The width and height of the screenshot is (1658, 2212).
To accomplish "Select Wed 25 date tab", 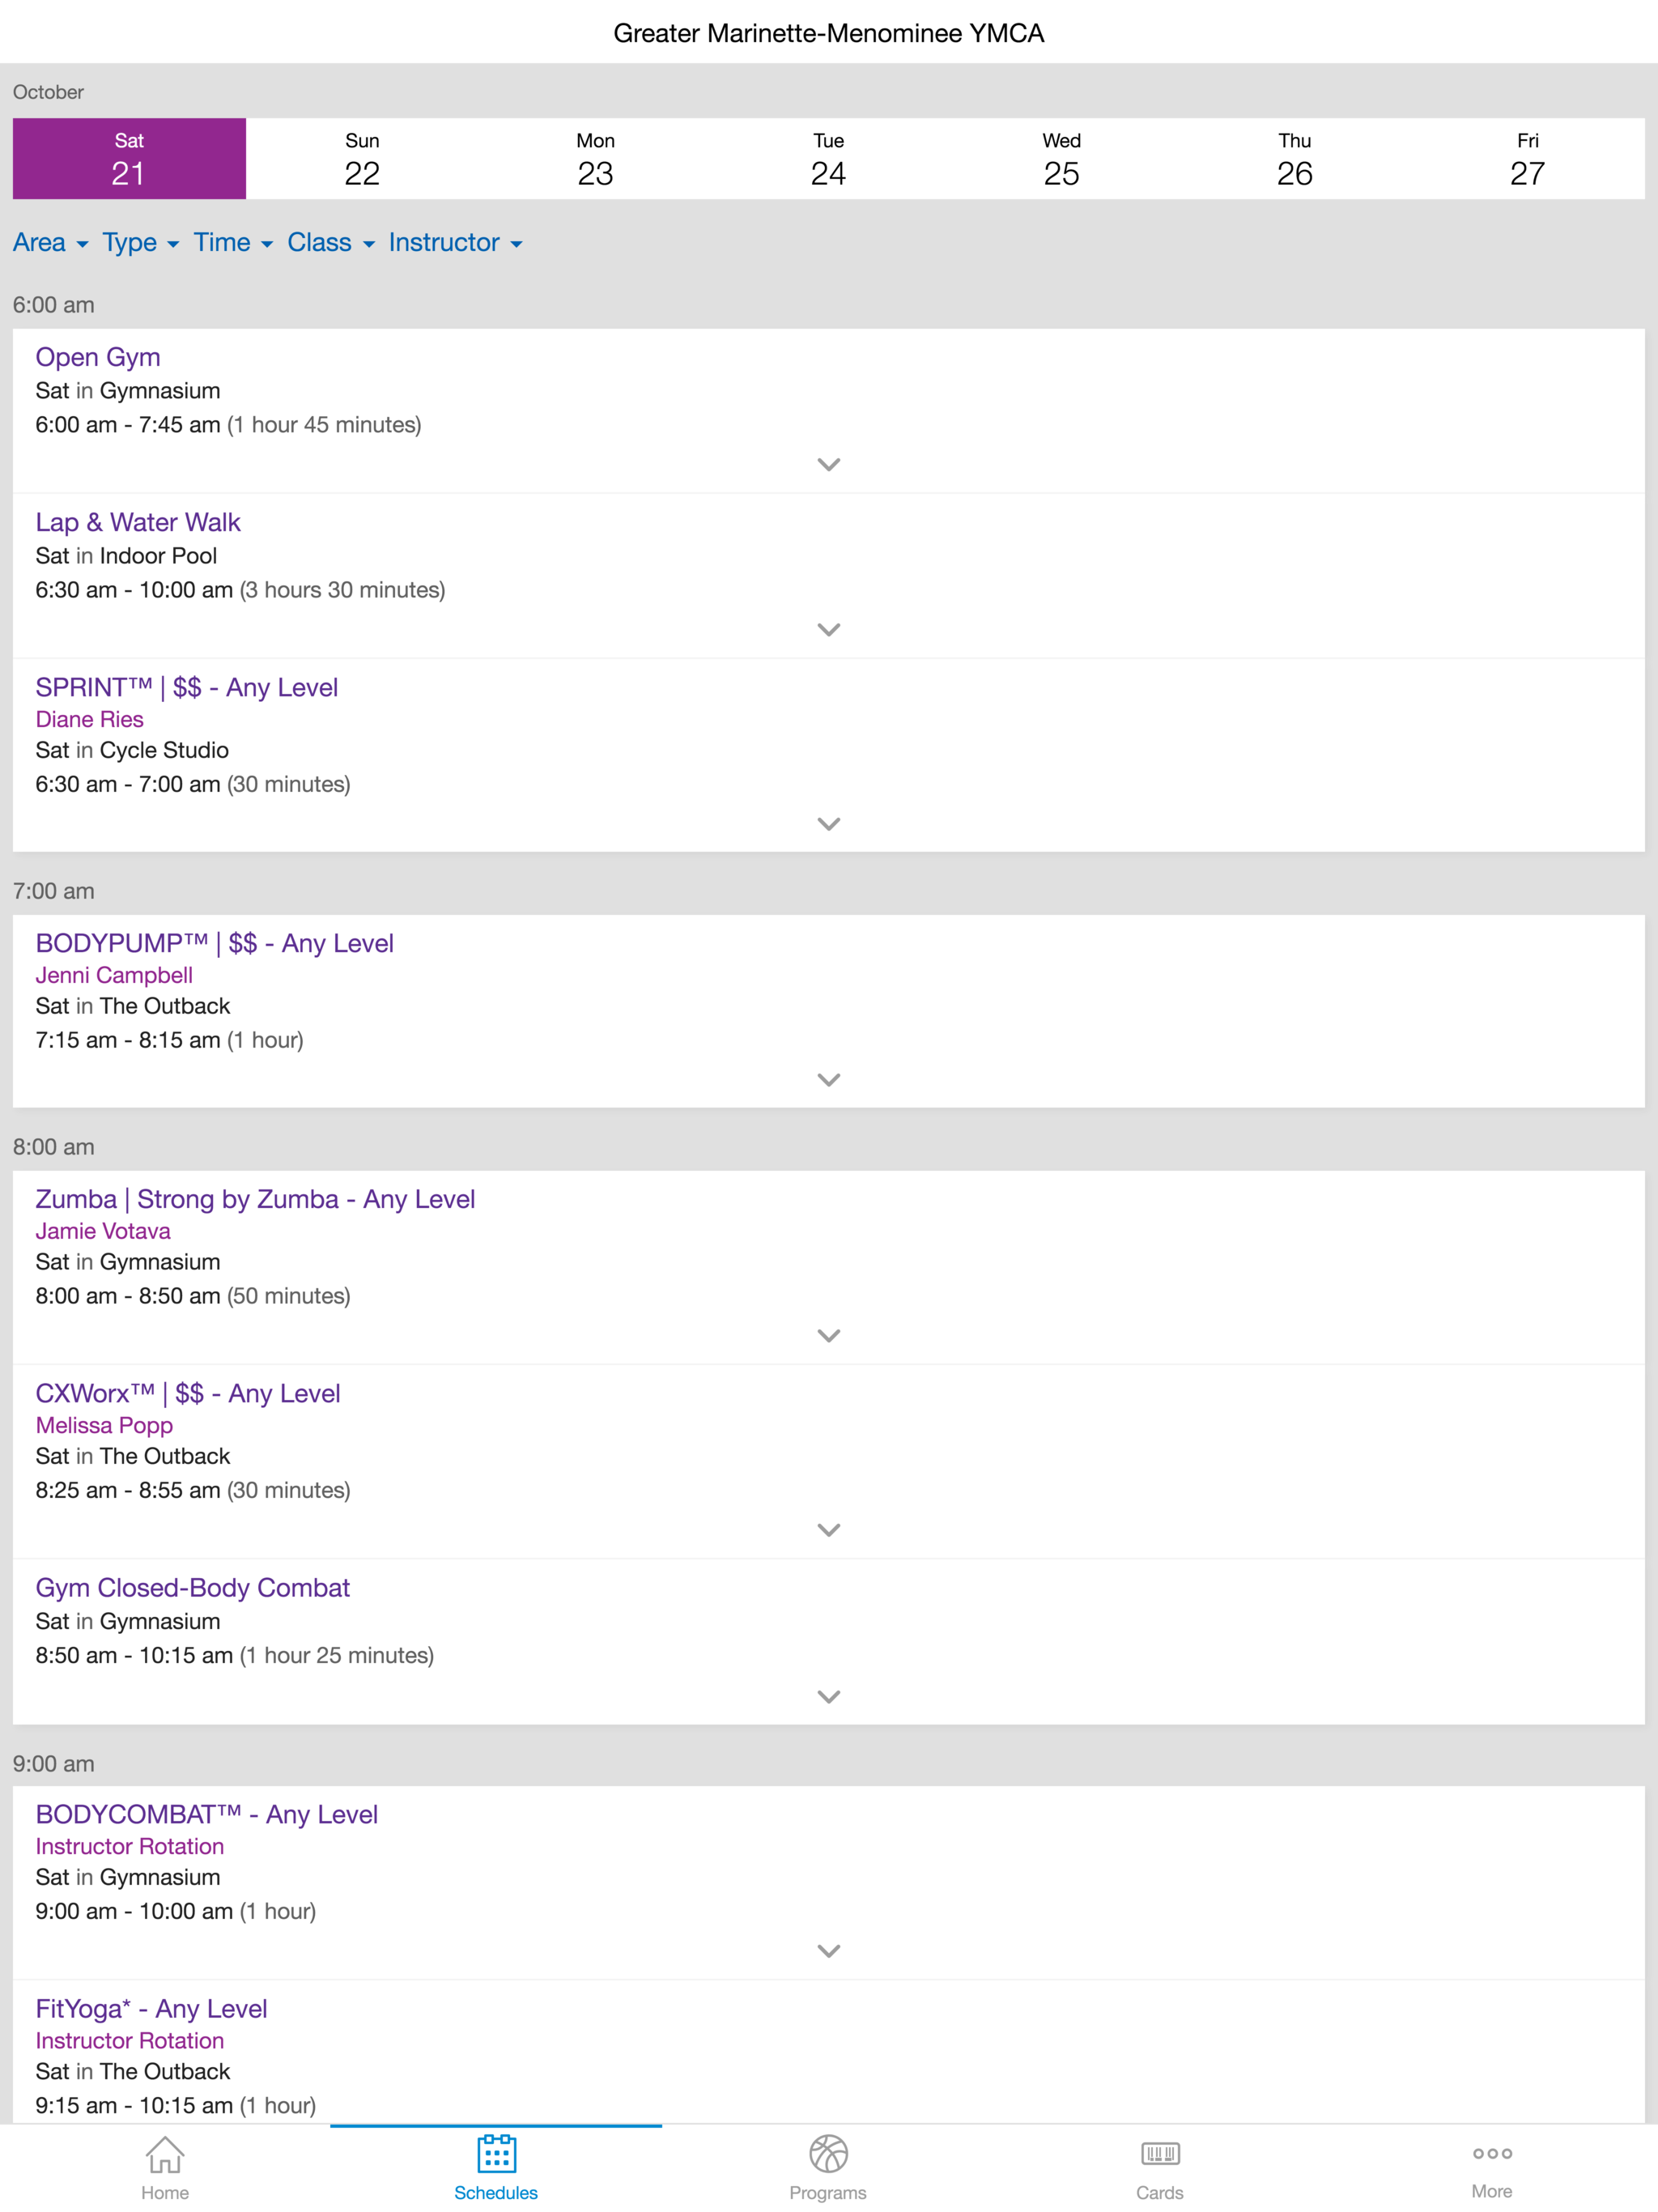I will coord(1061,159).
